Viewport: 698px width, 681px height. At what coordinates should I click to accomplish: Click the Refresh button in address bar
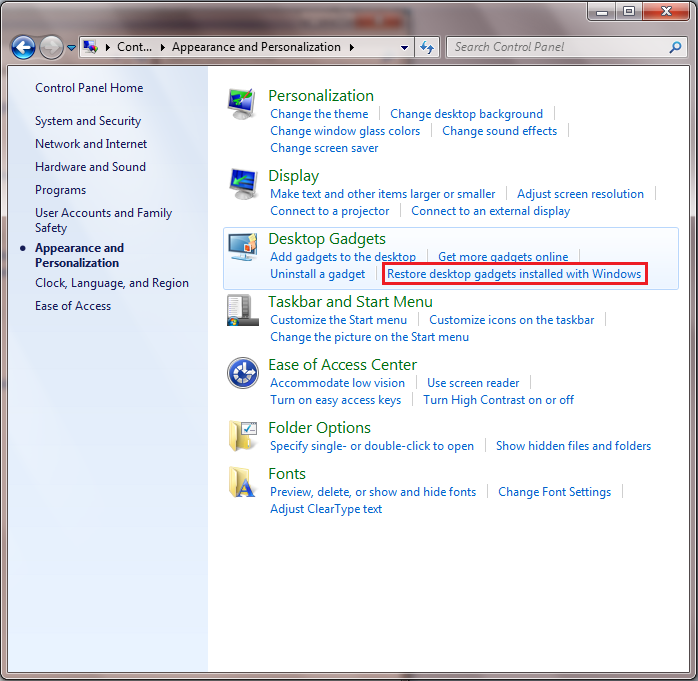427,48
